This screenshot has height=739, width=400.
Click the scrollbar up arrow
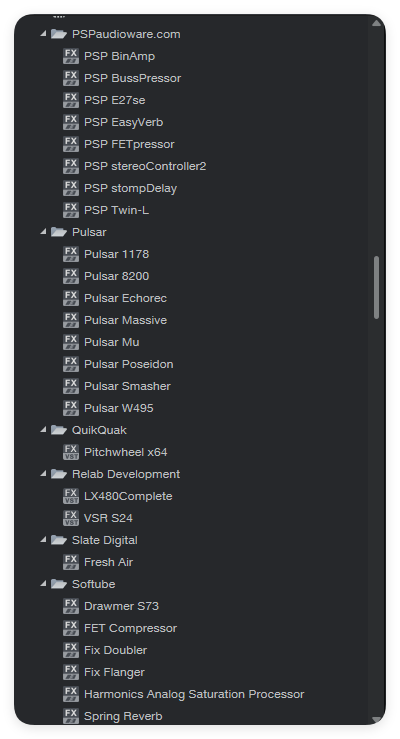[x=376, y=23]
